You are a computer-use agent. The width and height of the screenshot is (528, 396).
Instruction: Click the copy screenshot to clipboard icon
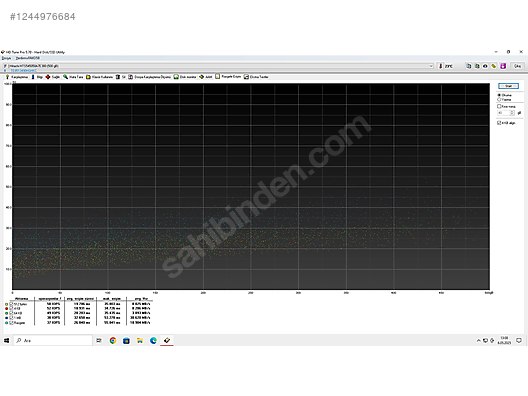(x=477, y=66)
